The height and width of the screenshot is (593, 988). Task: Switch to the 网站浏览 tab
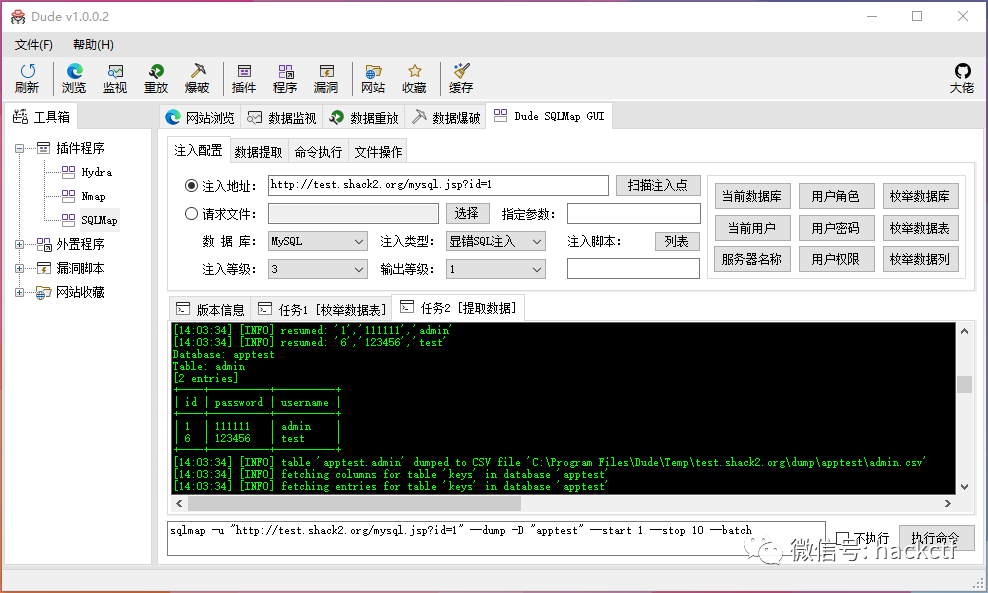point(200,117)
